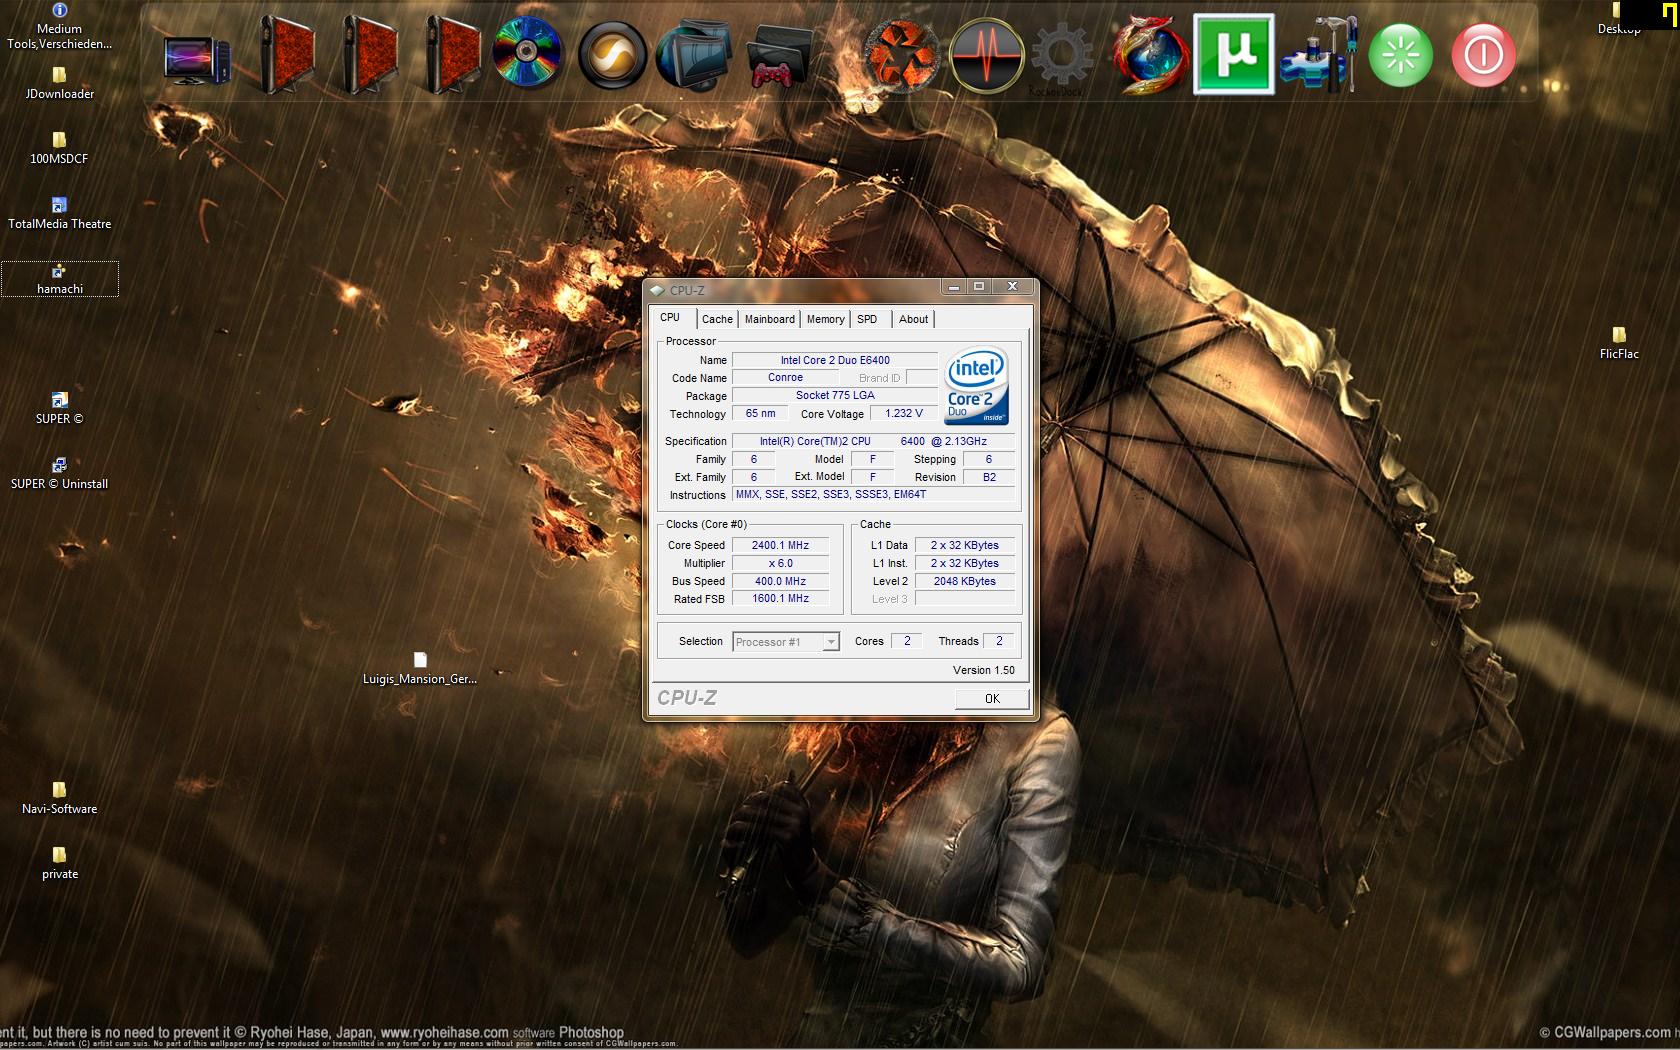Click the Core Voltage value '1.232 V'
The width and height of the screenshot is (1680, 1050).
tap(904, 414)
